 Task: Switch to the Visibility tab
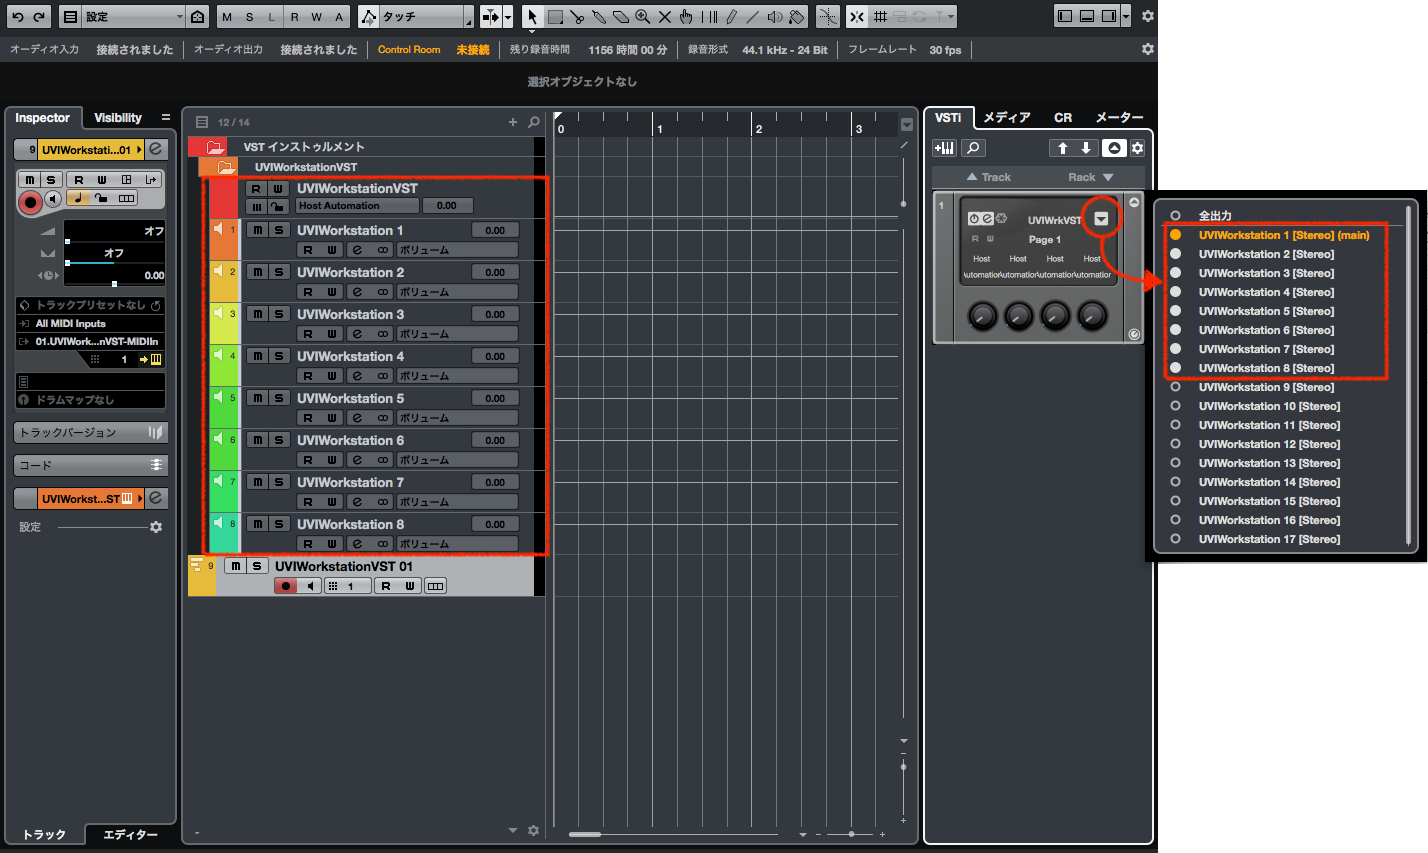(118, 118)
